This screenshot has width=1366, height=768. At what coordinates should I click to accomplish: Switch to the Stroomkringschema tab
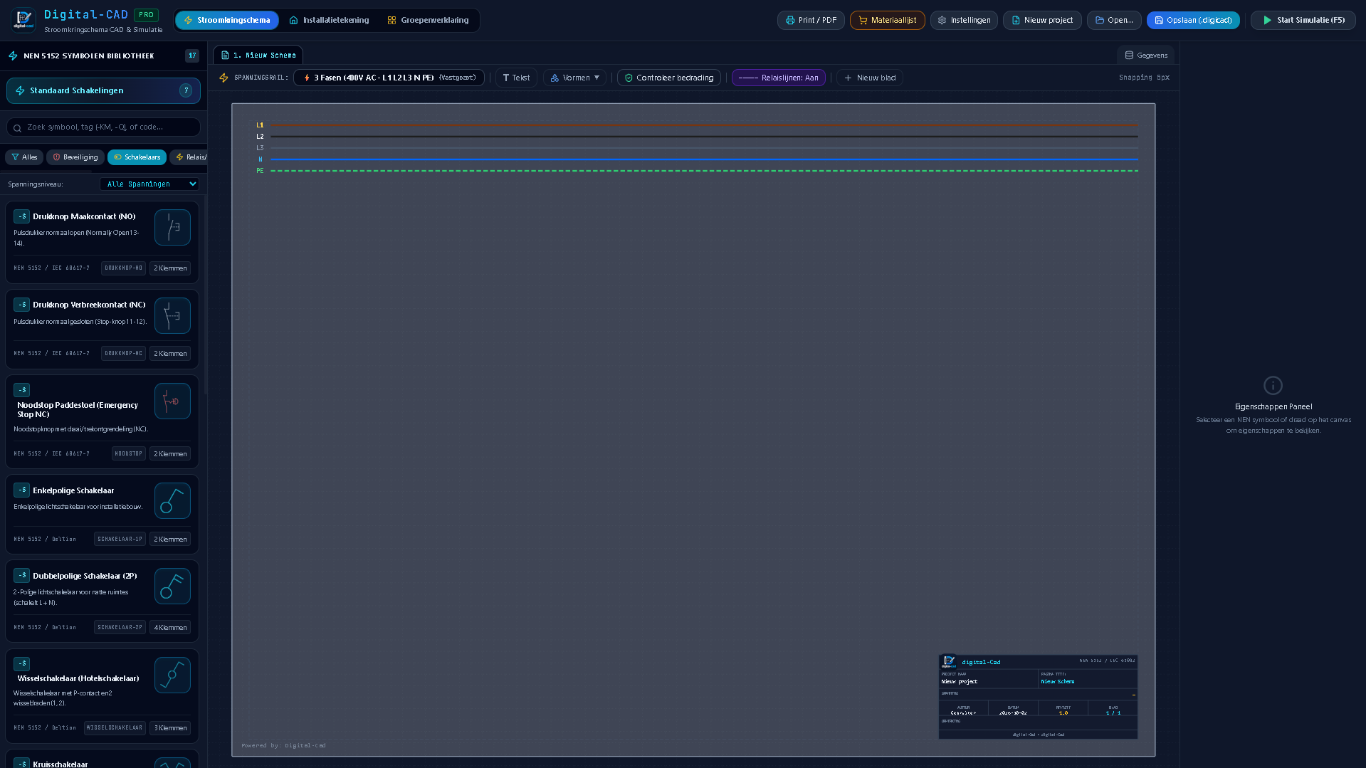(x=226, y=20)
